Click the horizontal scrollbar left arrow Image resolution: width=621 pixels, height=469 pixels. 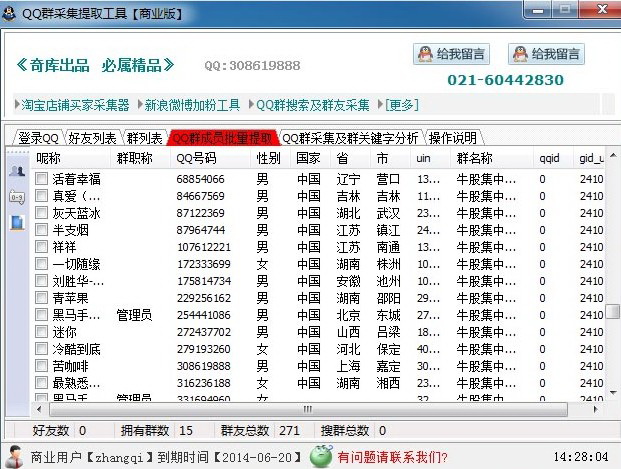[39, 409]
